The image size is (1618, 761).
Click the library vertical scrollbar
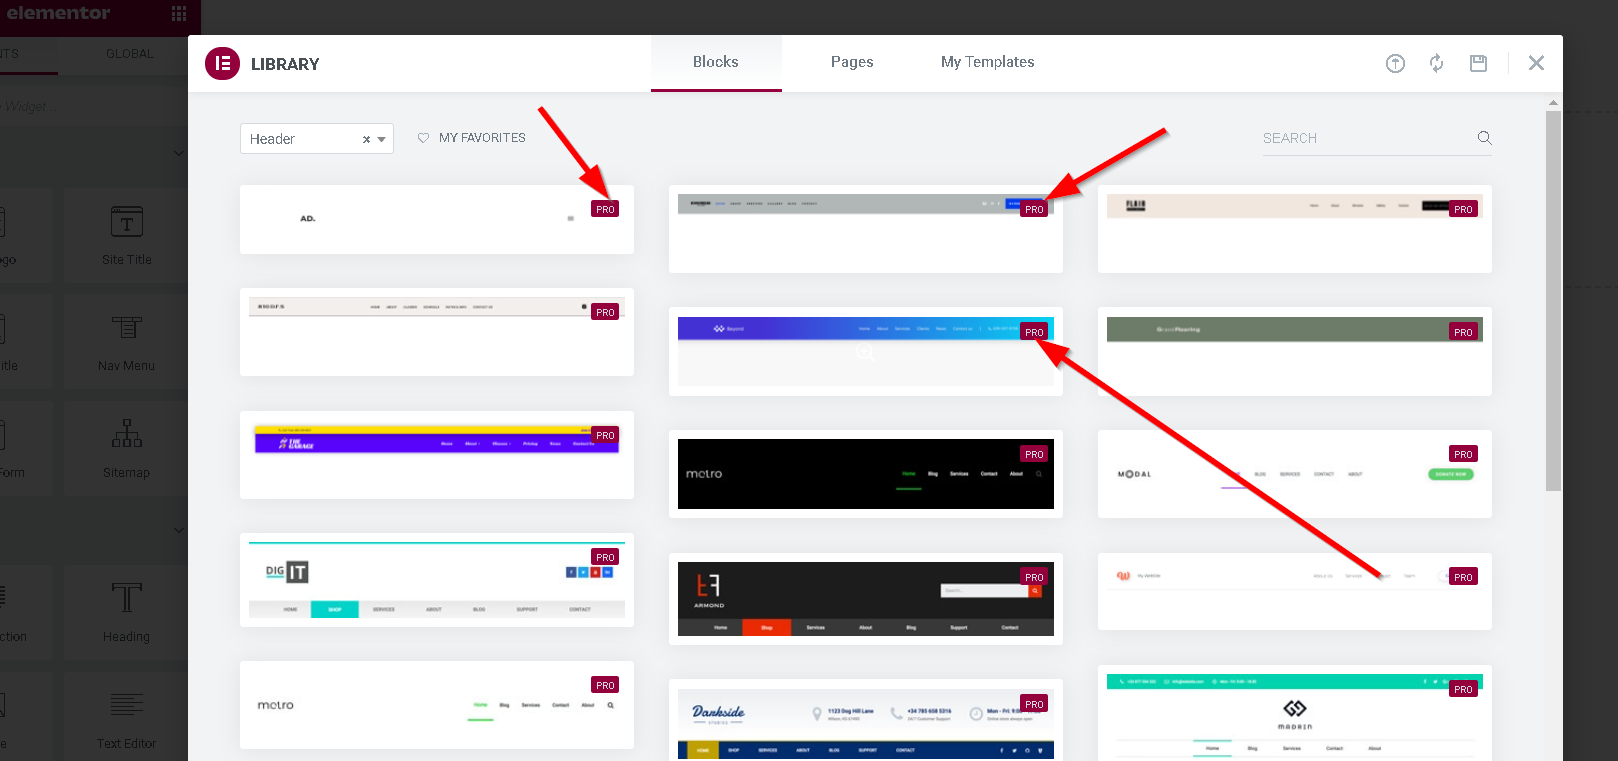click(1553, 300)
